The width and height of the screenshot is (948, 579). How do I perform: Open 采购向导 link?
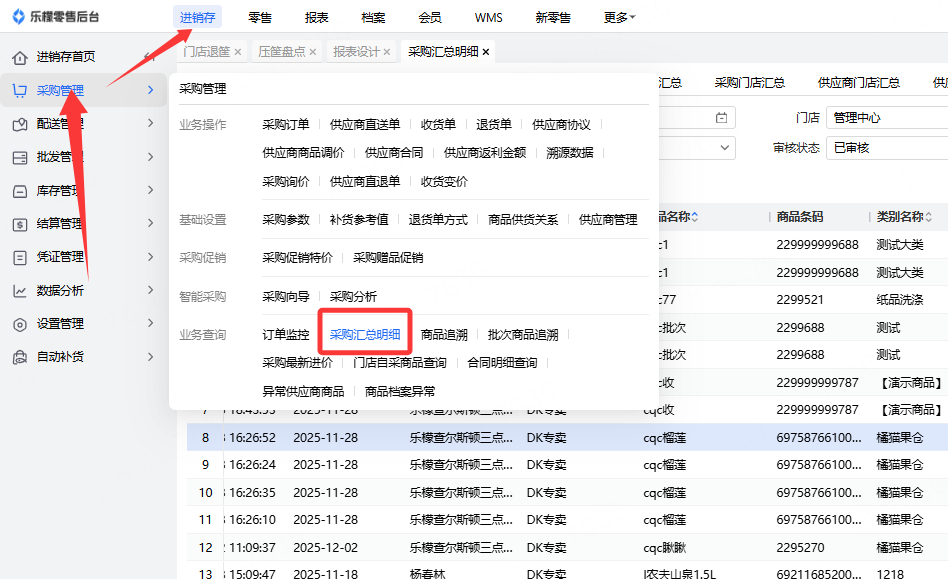pyautogui.click(x=285, y=297)
